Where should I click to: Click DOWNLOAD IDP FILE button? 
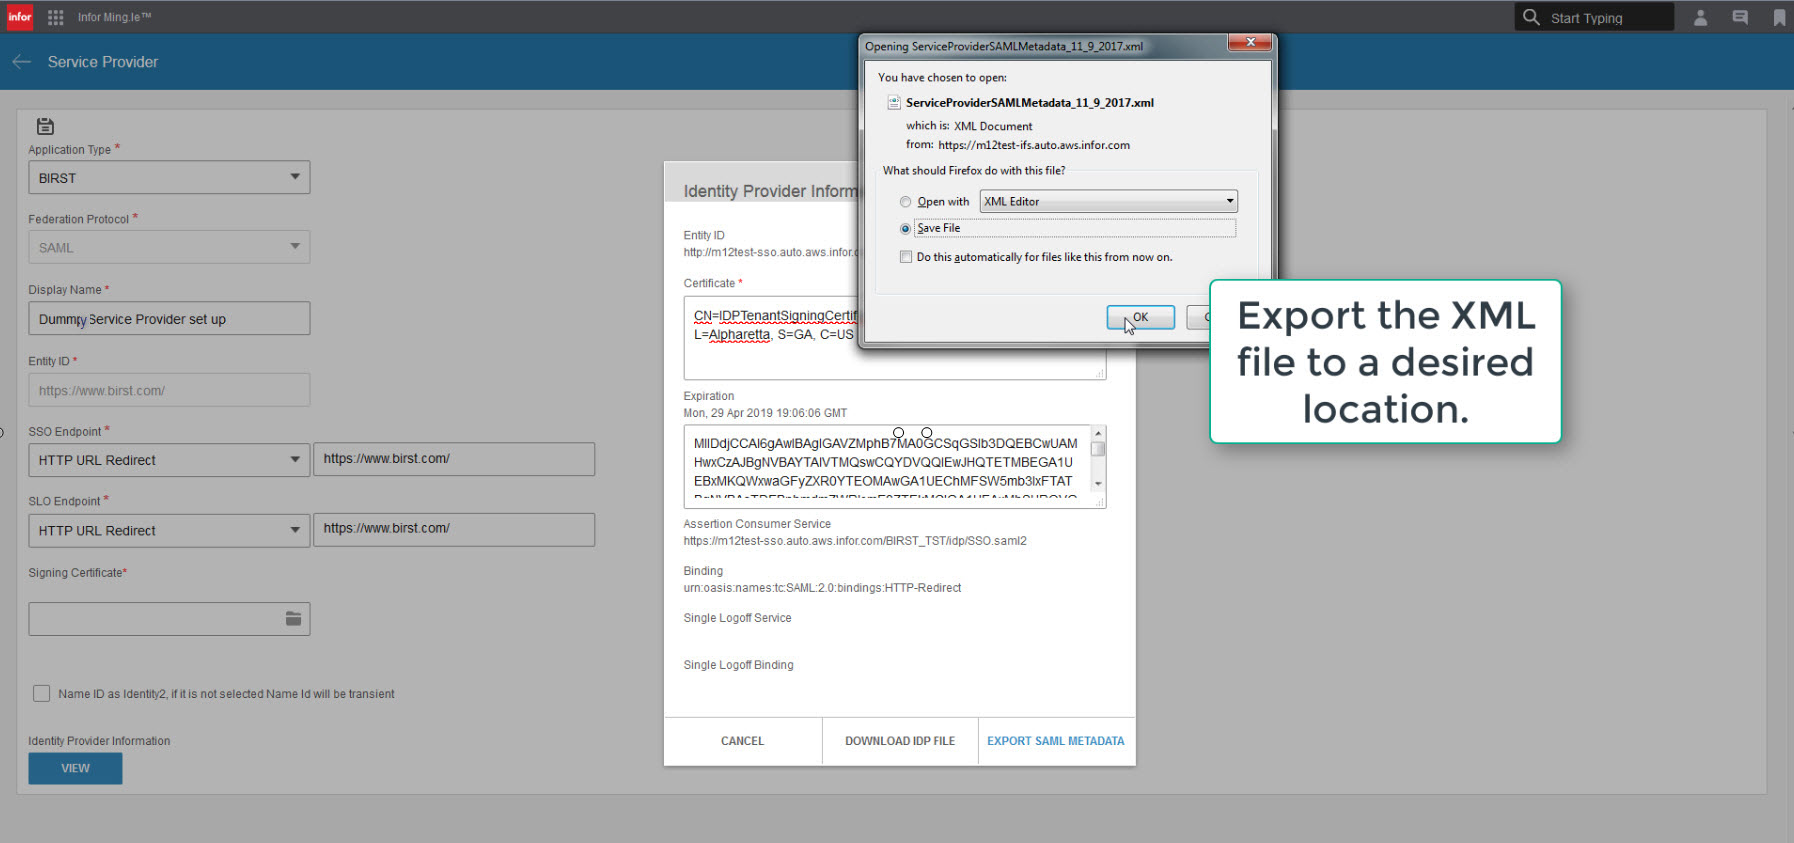pyautogui.click(x=900, y=741)
